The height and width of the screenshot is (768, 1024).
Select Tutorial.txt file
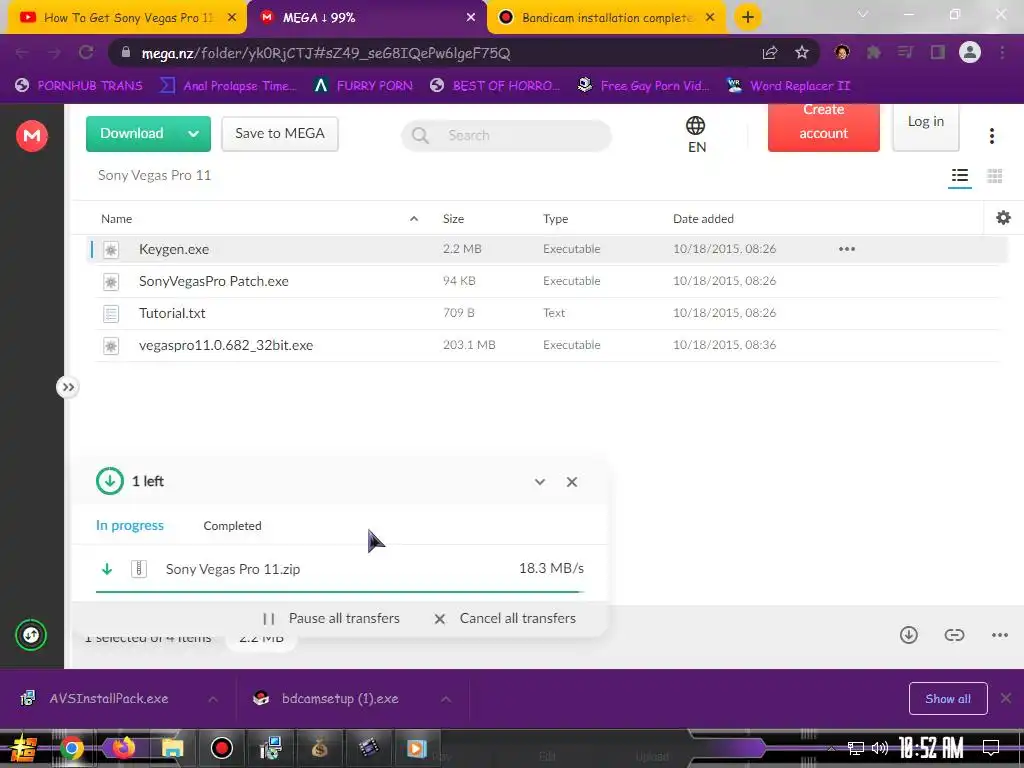tap(546, 313)
